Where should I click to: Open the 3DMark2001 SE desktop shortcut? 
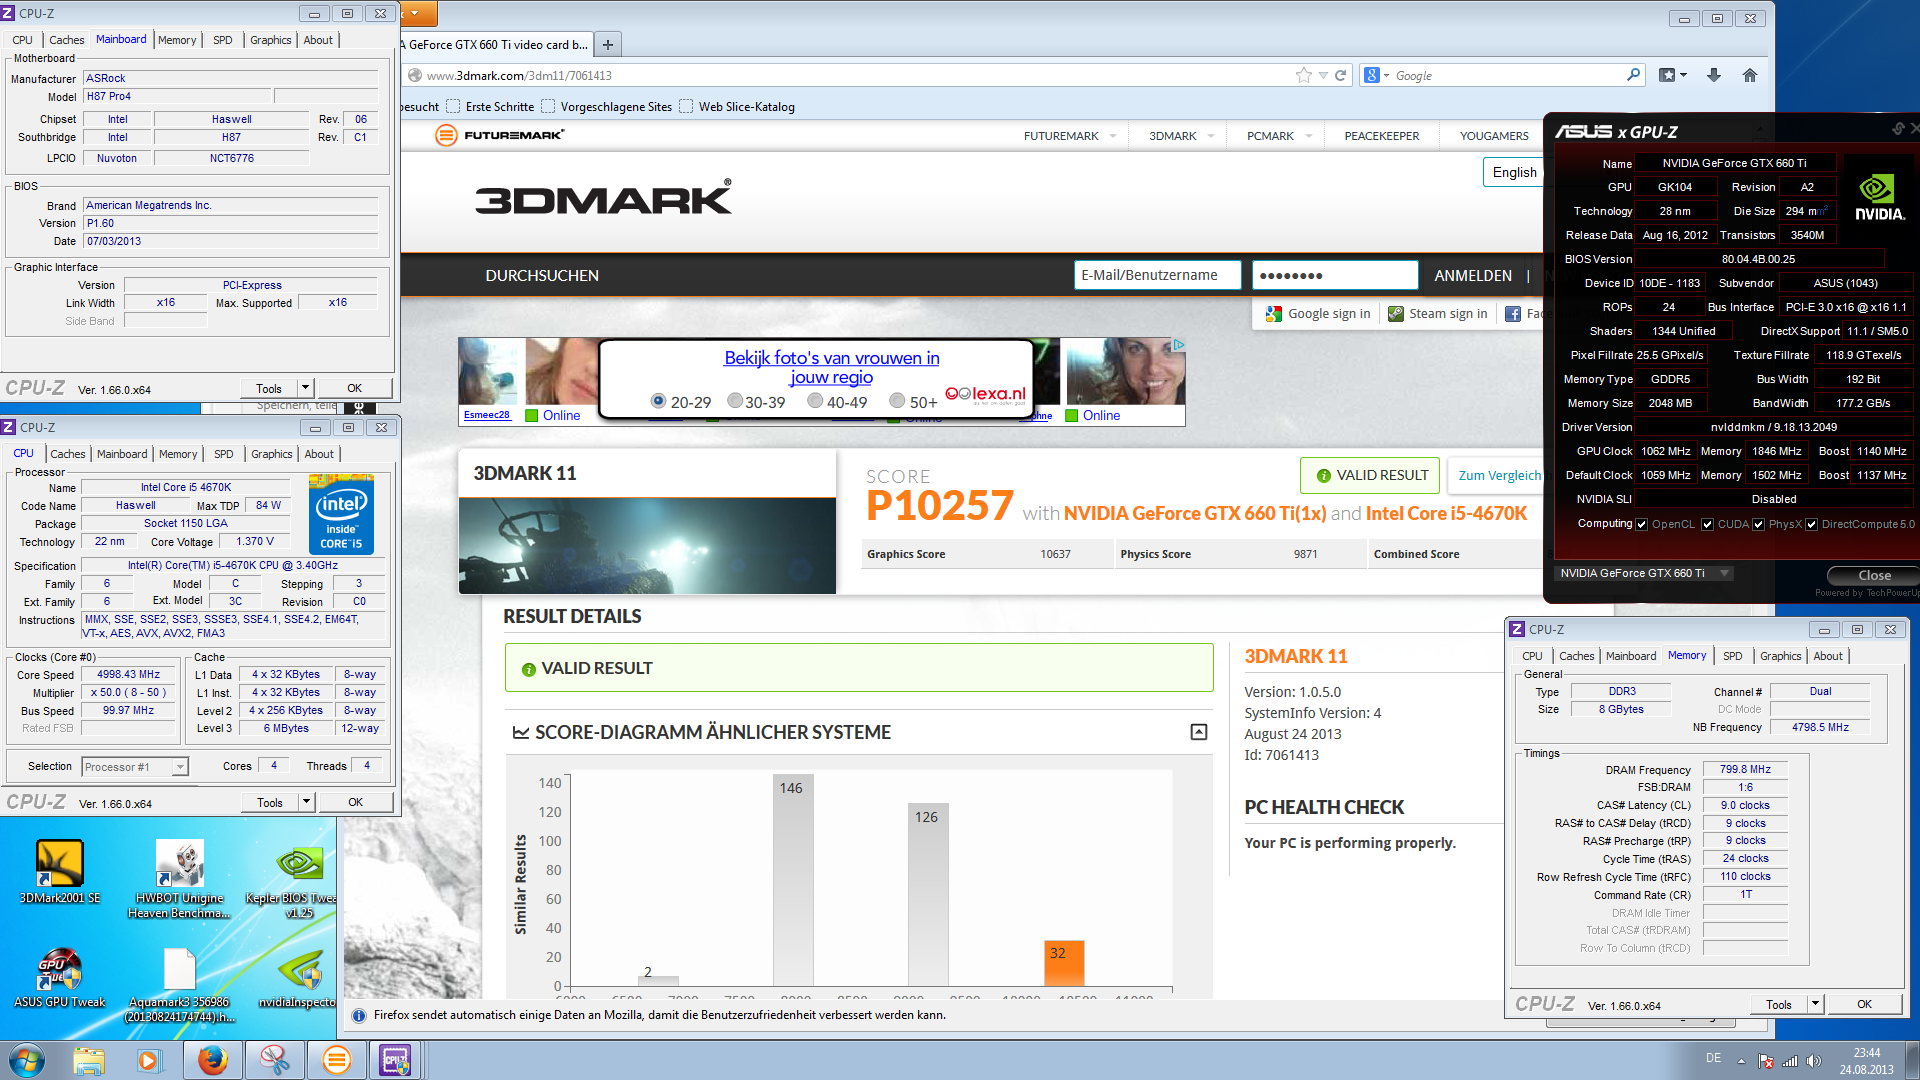pyautogui.click(x=59, y=871)
